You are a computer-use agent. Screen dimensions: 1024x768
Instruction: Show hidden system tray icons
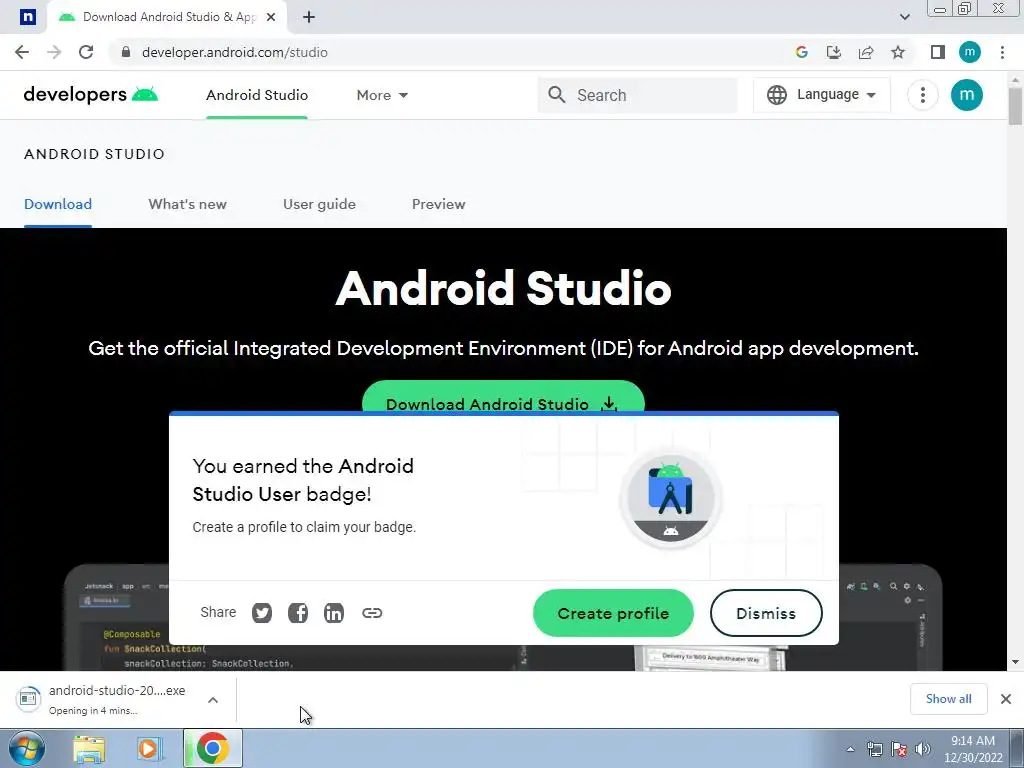[x=850, y=750]
